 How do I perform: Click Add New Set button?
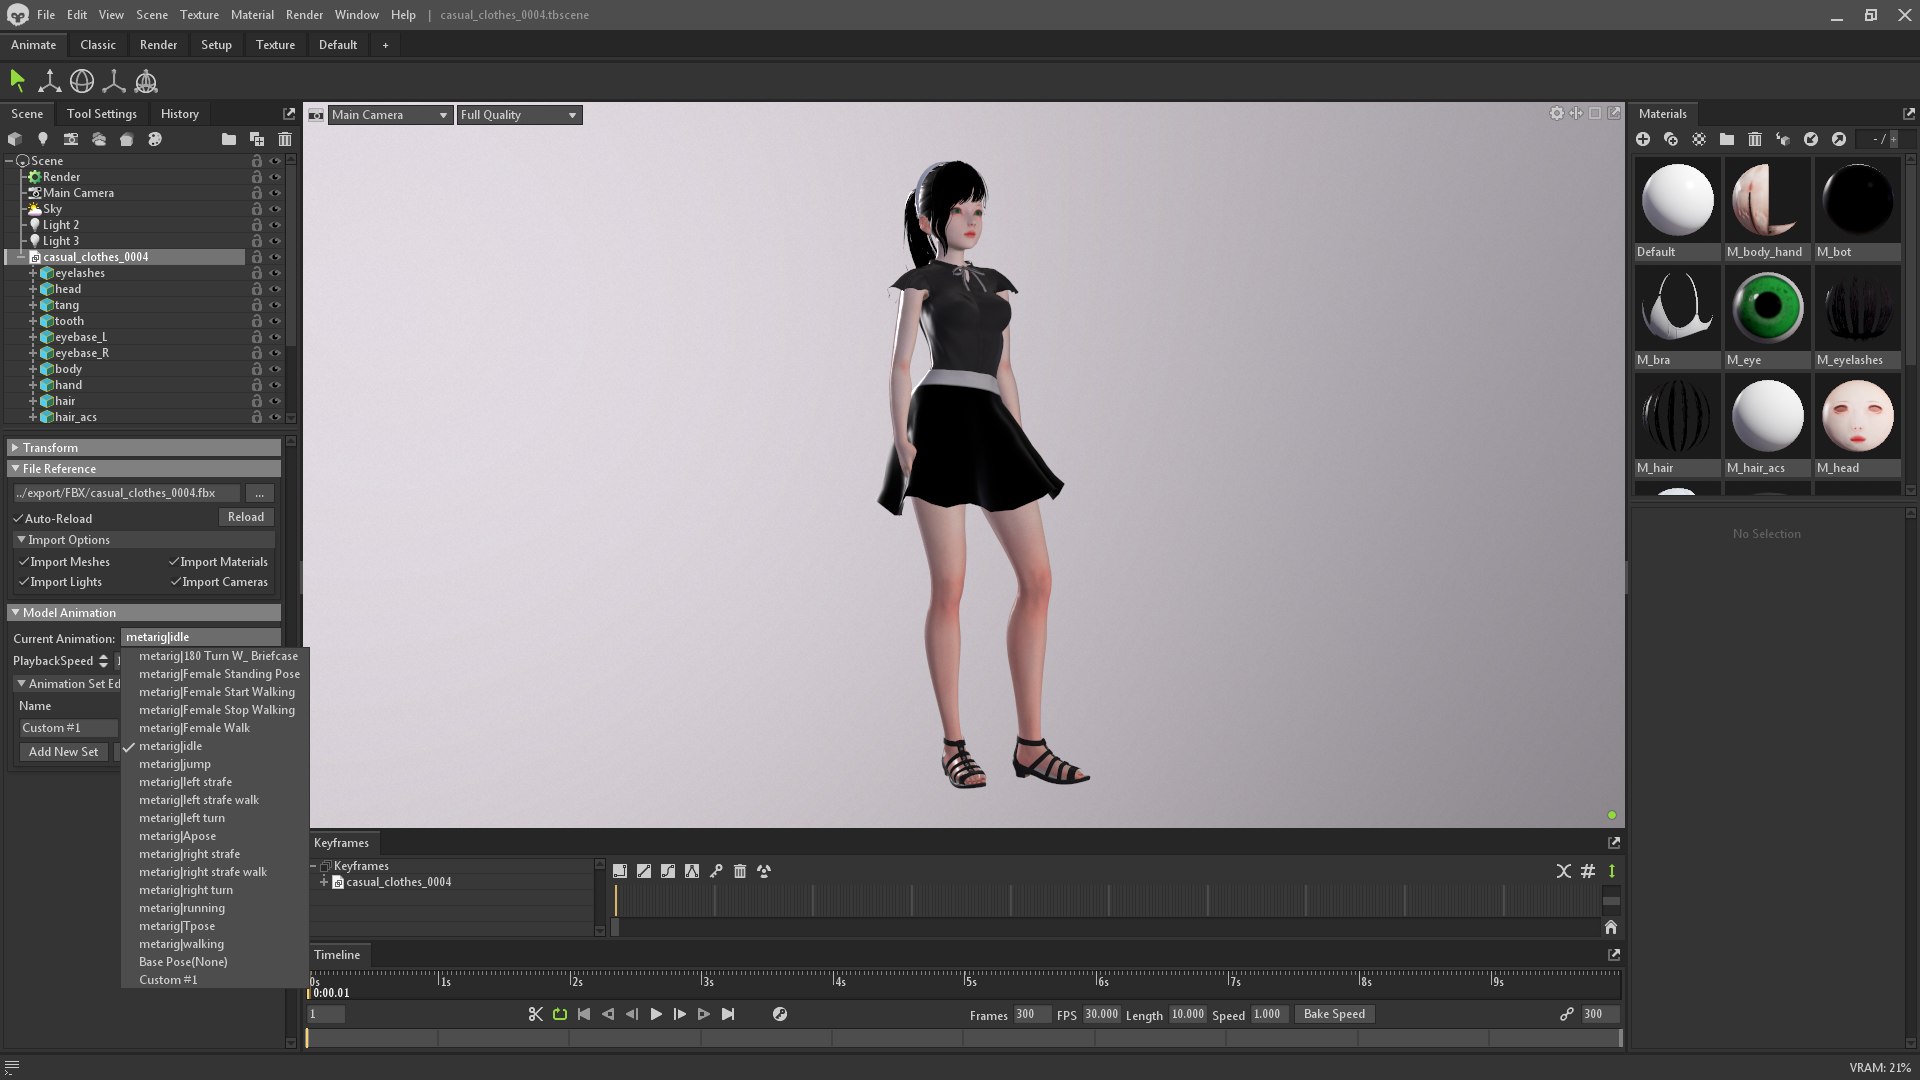point(64,752)
